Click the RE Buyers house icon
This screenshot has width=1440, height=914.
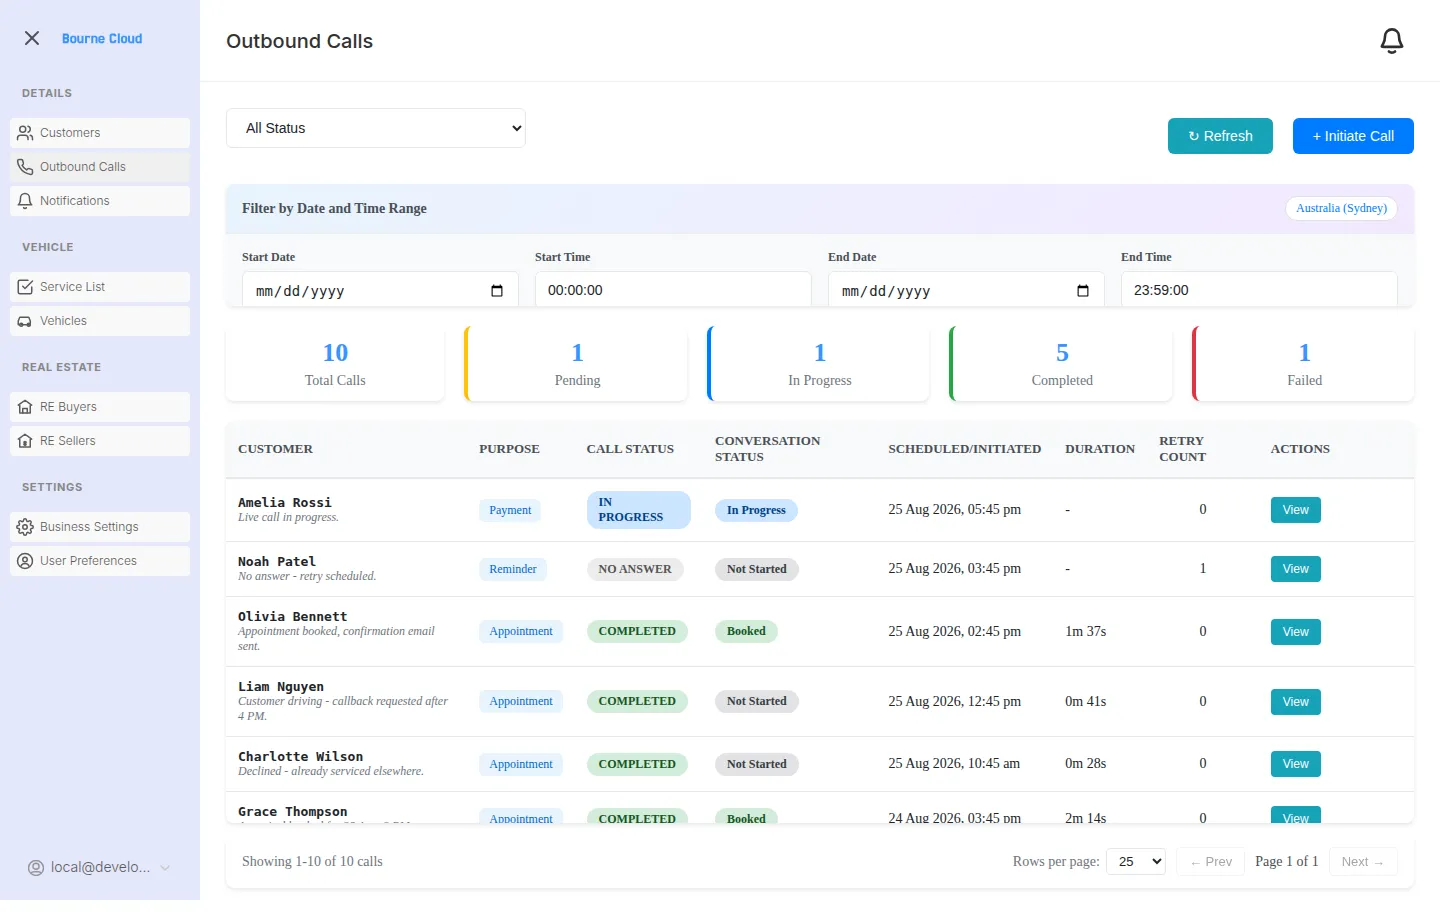pyautogui.click(x=25, y=407)
